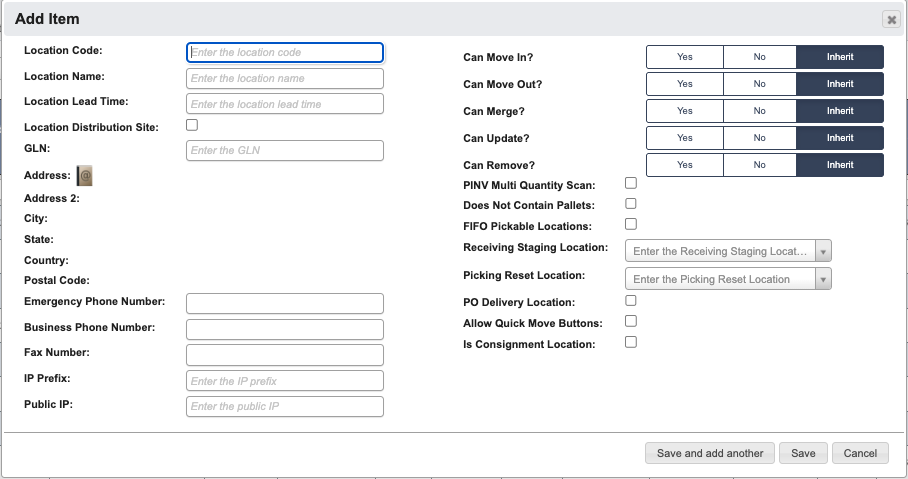Set Can Merge to No
The image size is (908, 479).
(x=760, y=111)
